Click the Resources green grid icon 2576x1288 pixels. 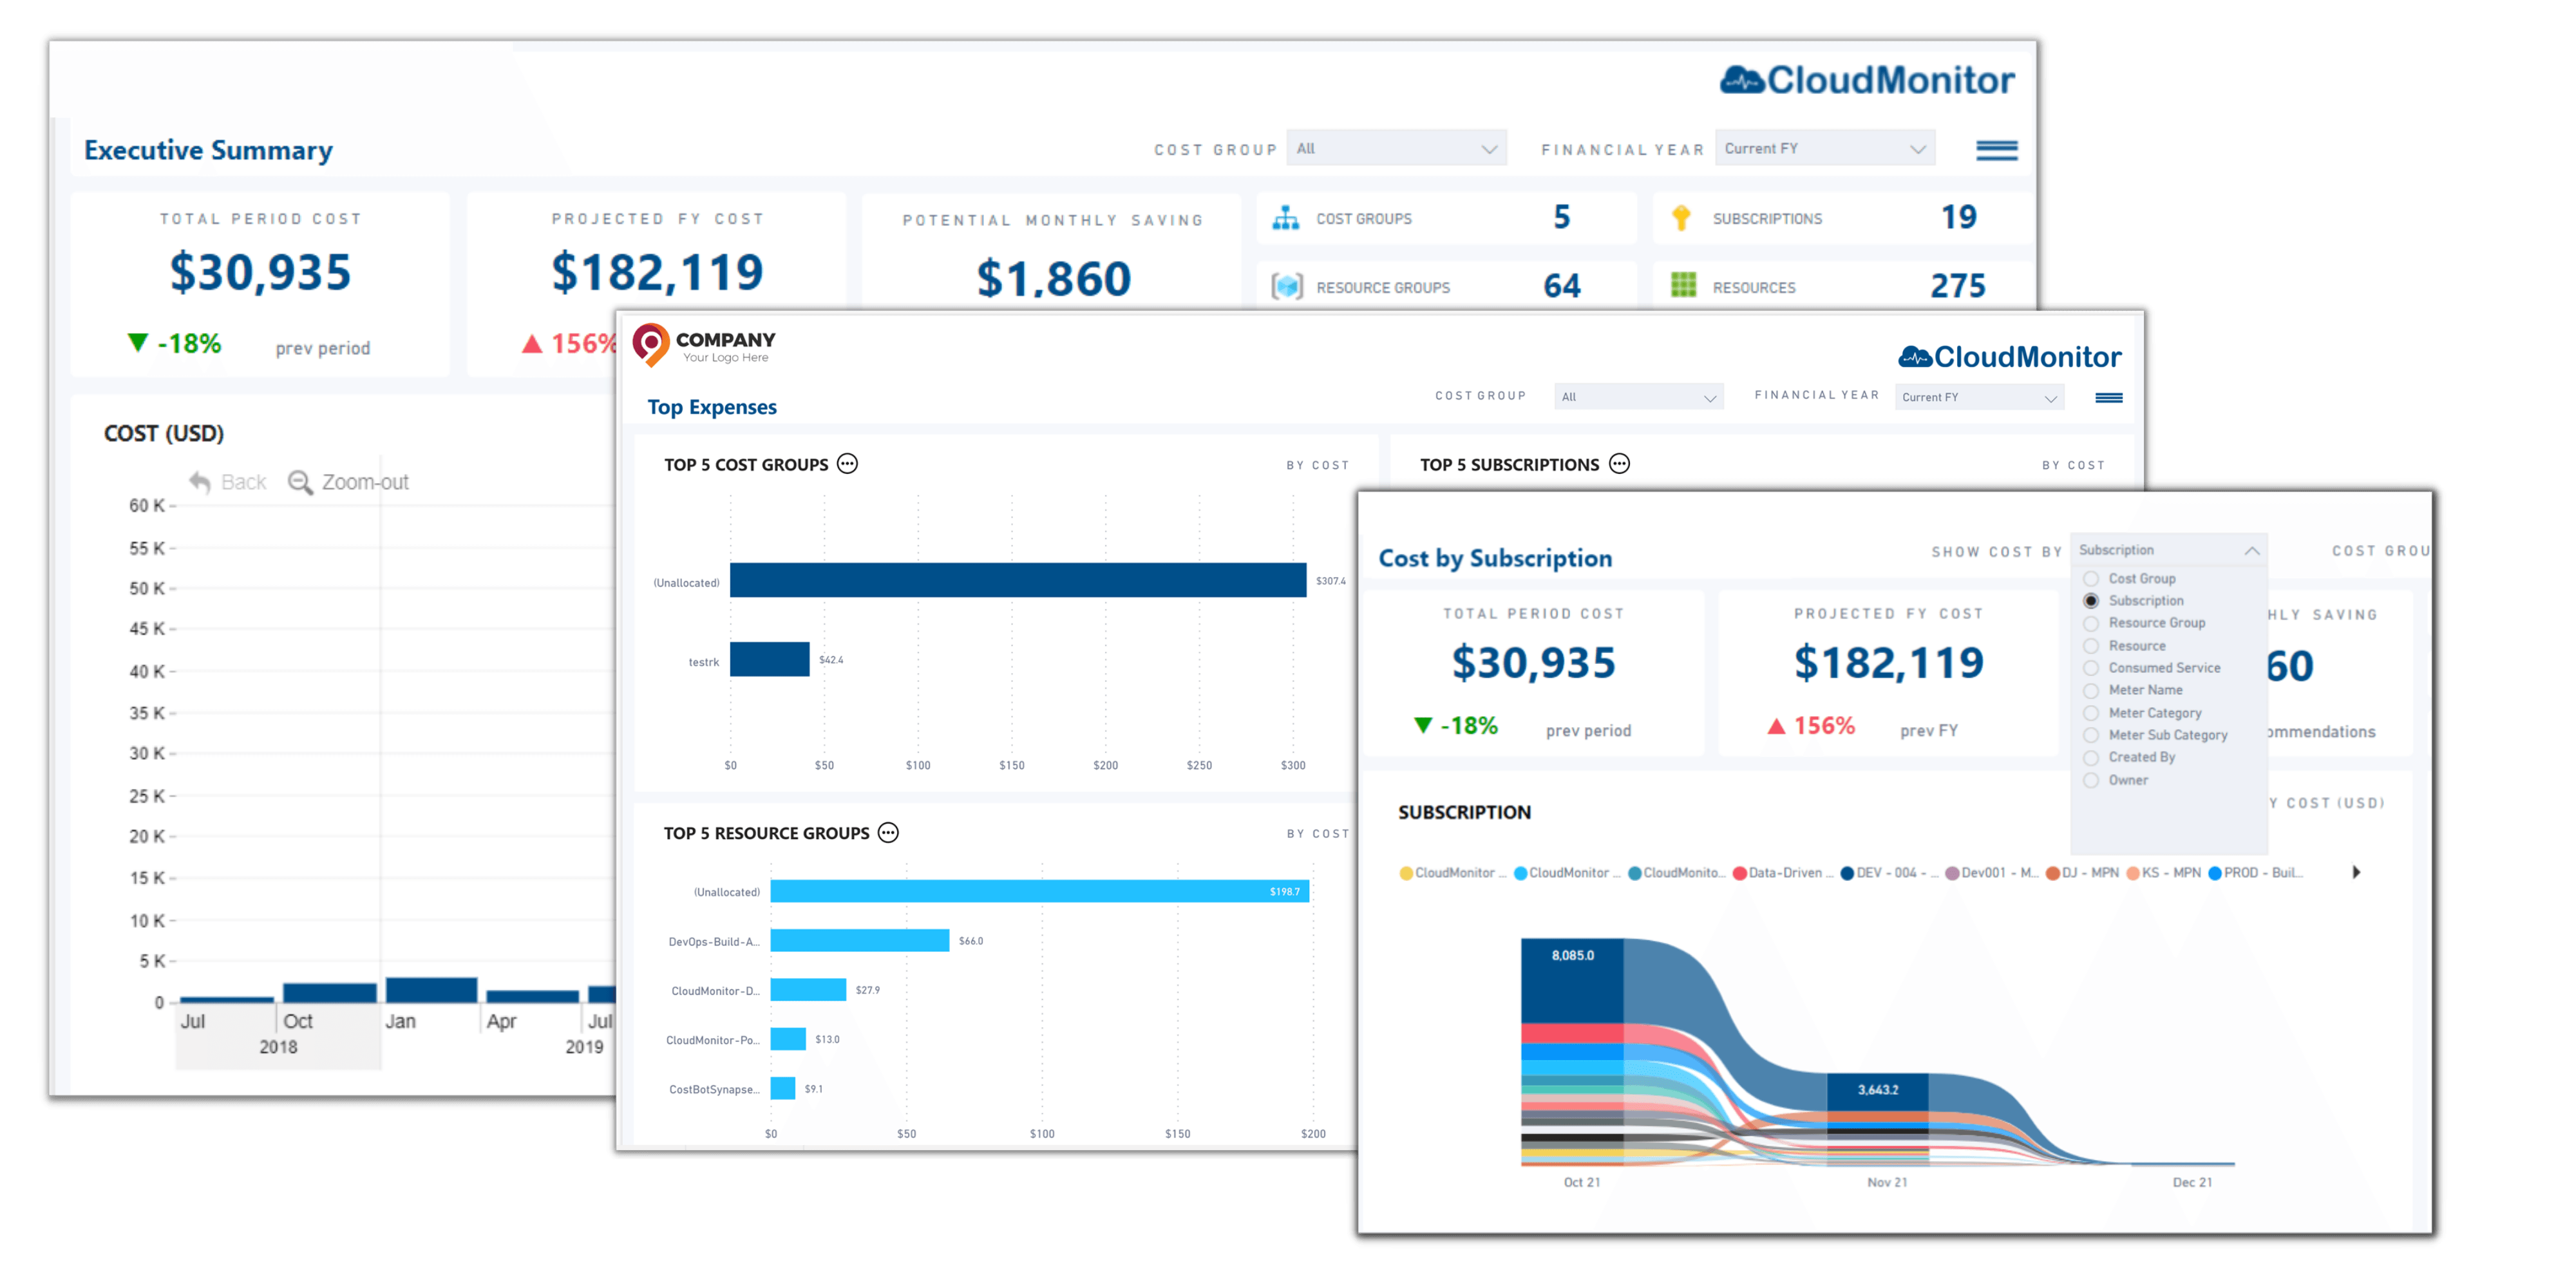(1683, 286)
